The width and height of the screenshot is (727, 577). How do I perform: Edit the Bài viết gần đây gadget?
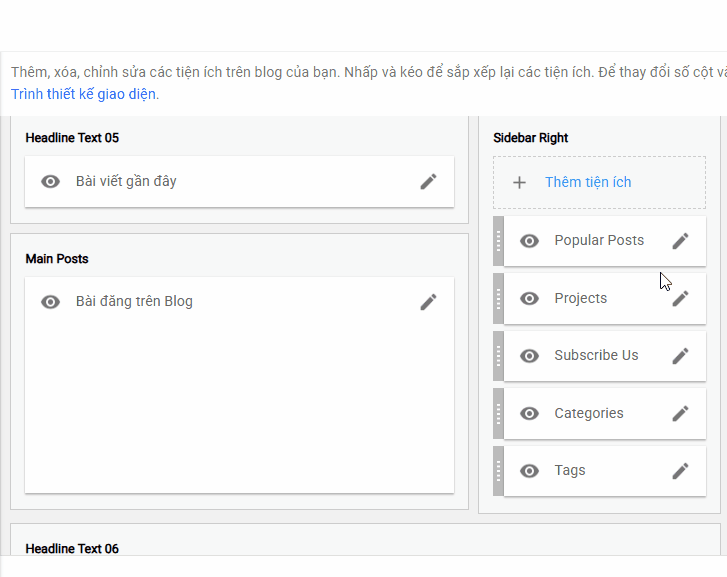click(428, 181)
